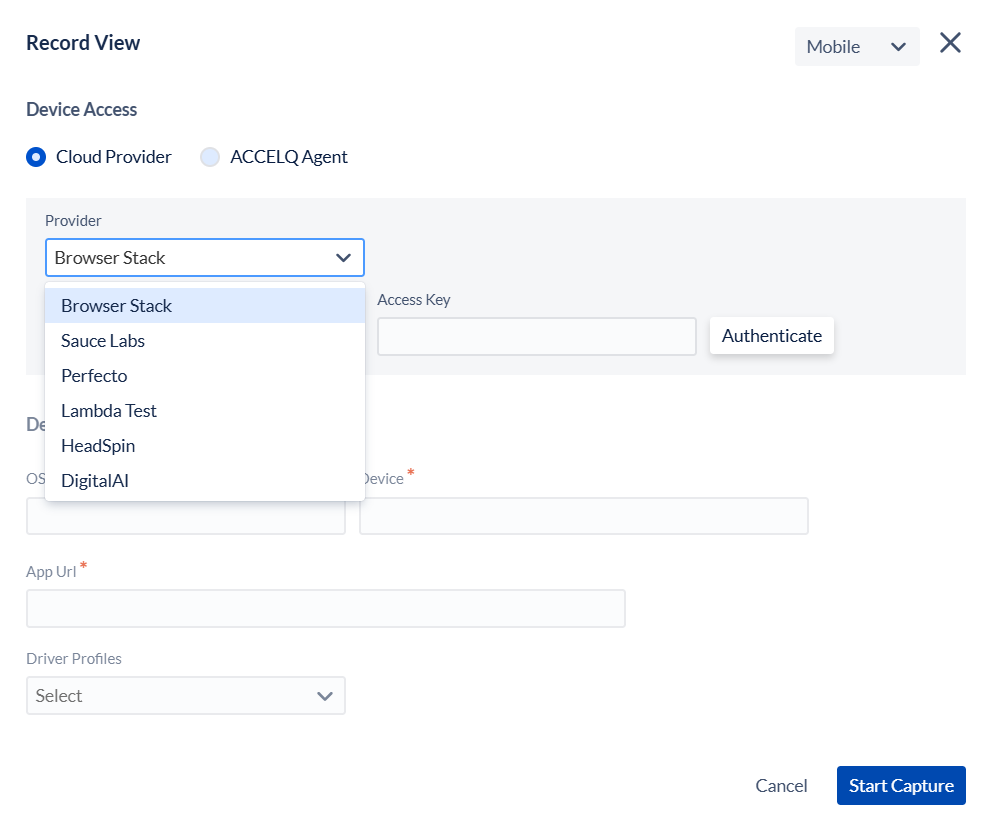The width and height of the screenshot is (991, 830).
Task: Open the Driver Profiles Select dropdown
Action: 186,695
